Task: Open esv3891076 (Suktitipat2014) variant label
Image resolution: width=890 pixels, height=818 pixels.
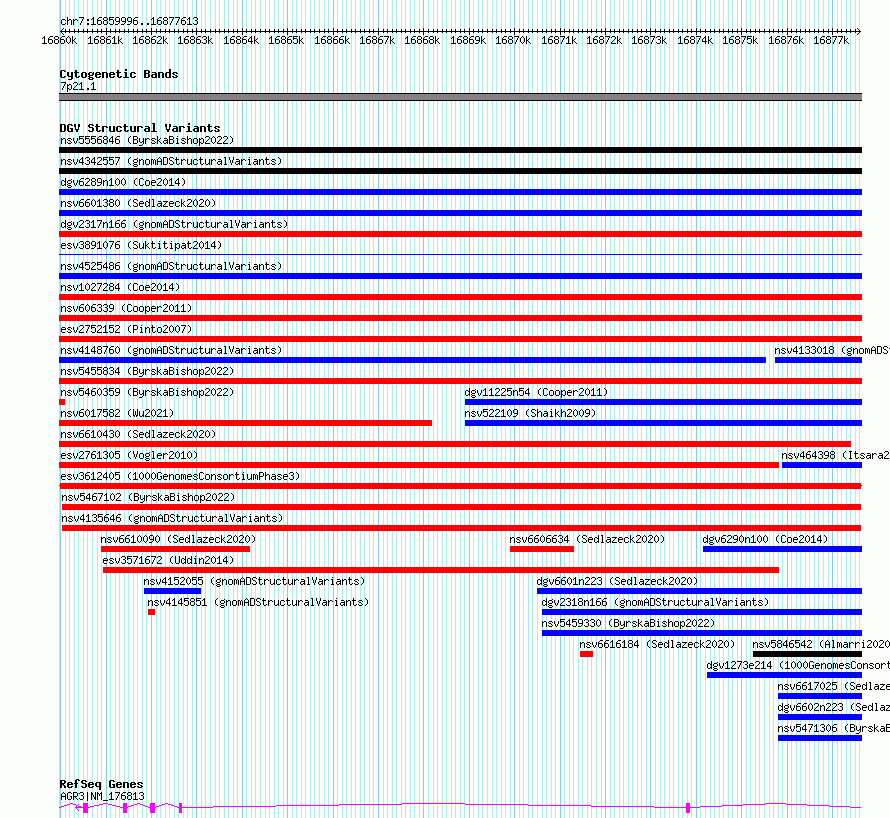Action: [141, 245]
